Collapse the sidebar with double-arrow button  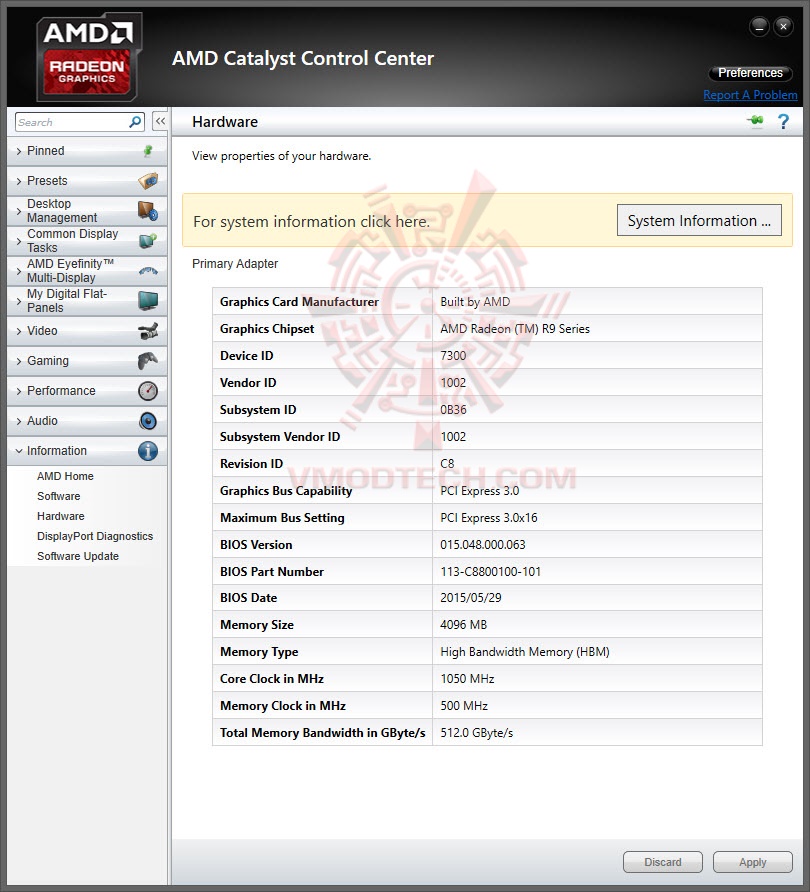pos(160,121)
